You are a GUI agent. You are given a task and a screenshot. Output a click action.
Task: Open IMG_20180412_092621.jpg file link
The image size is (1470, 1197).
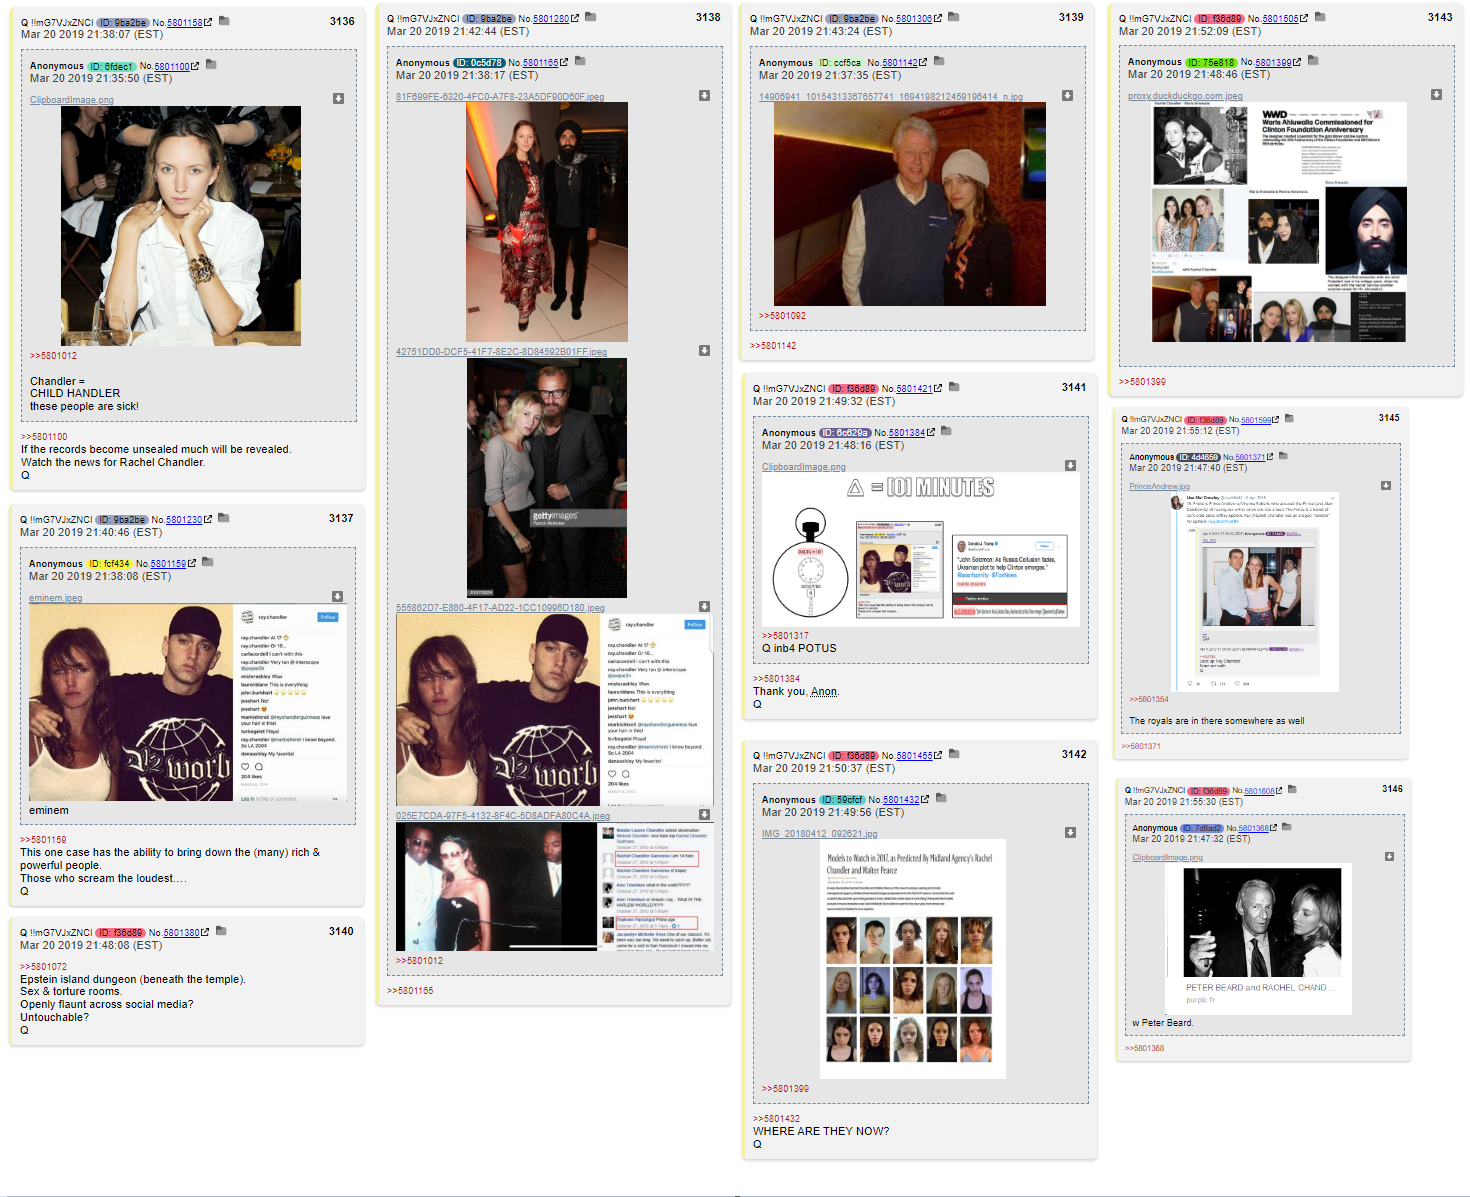(x=819, y=834)
